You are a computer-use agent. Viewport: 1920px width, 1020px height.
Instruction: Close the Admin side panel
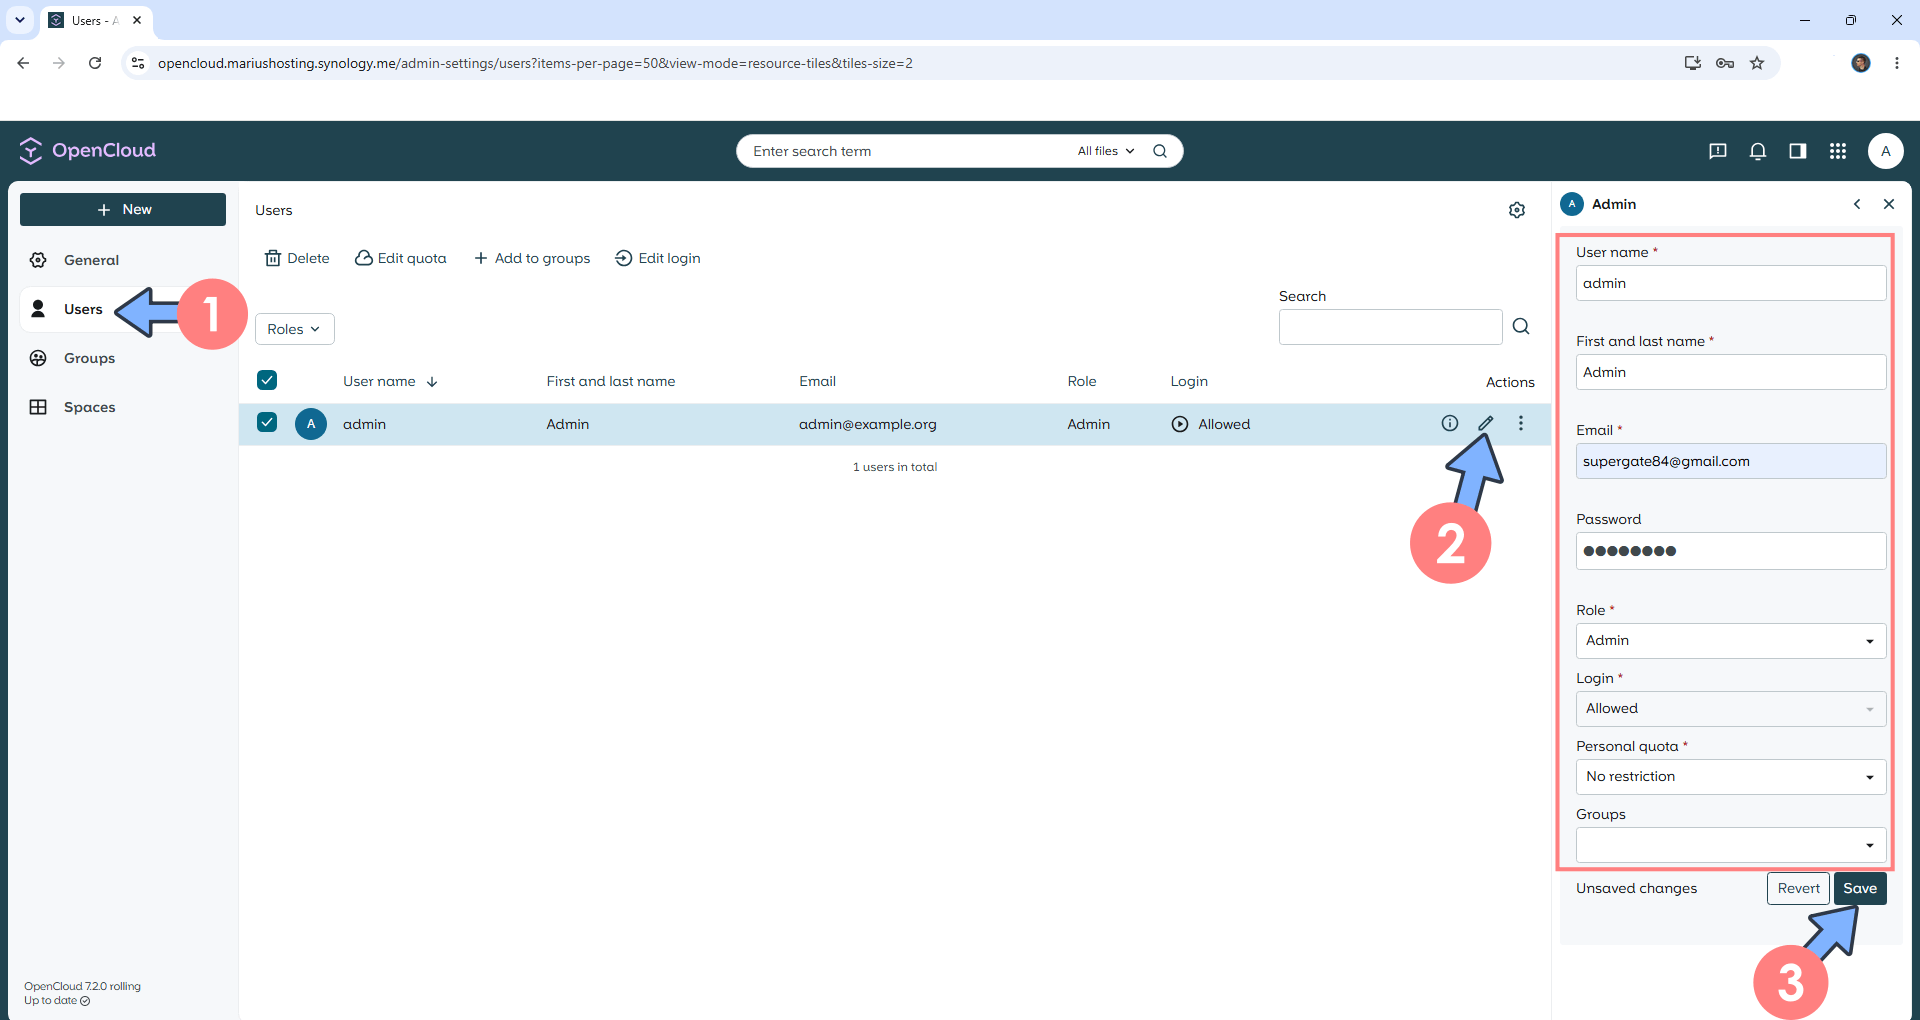[x=1889, y=204]
